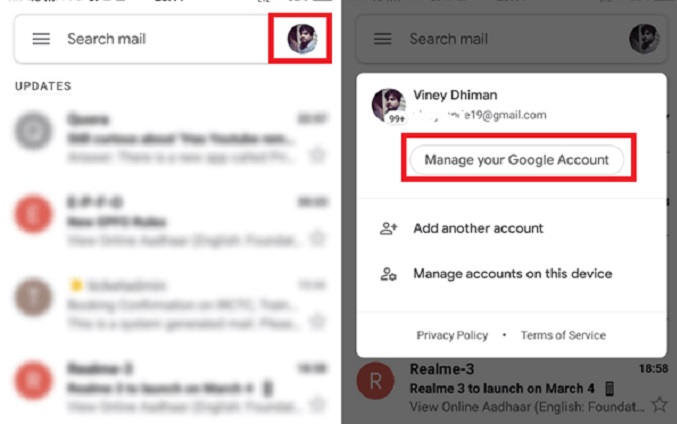Tap the grey sender avatar of first email

33,131
